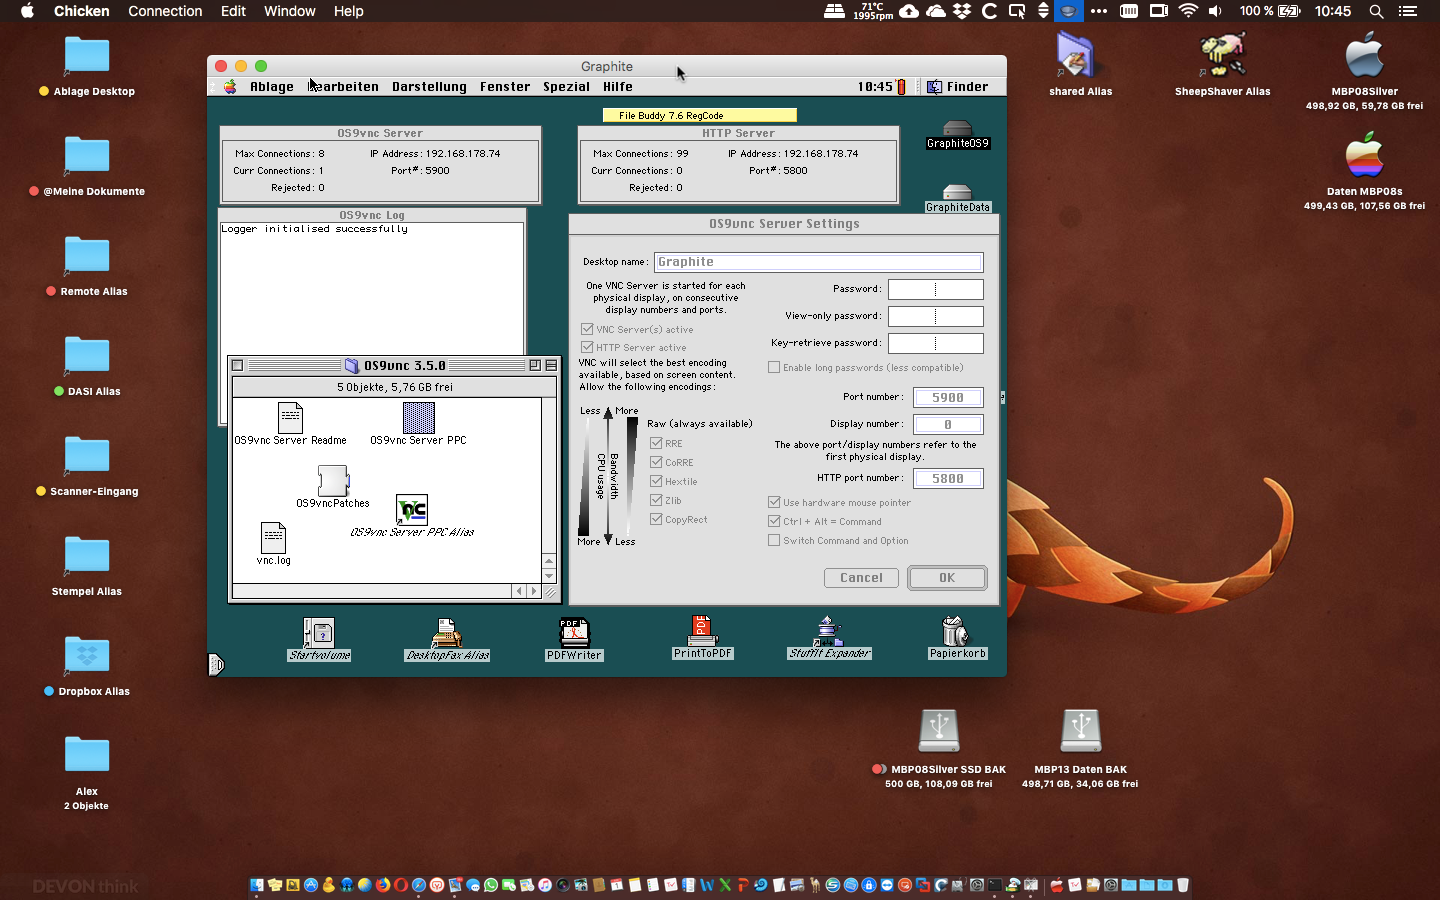Click the File Buddy 7.6 RegCode note

pyautogui.click(x=700, y=115)
